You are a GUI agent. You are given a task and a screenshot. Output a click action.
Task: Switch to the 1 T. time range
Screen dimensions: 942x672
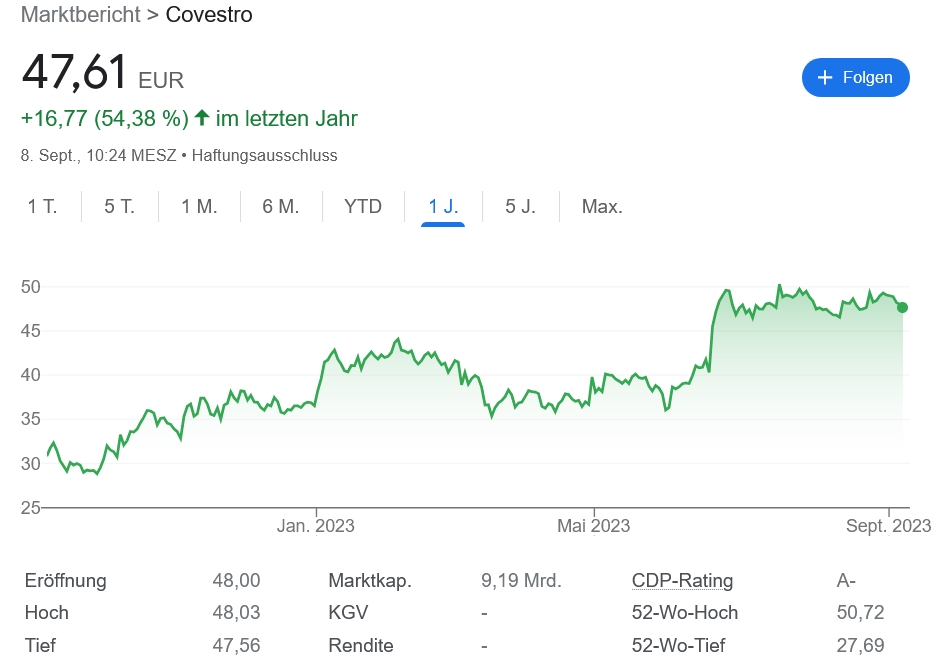point(44,206)
